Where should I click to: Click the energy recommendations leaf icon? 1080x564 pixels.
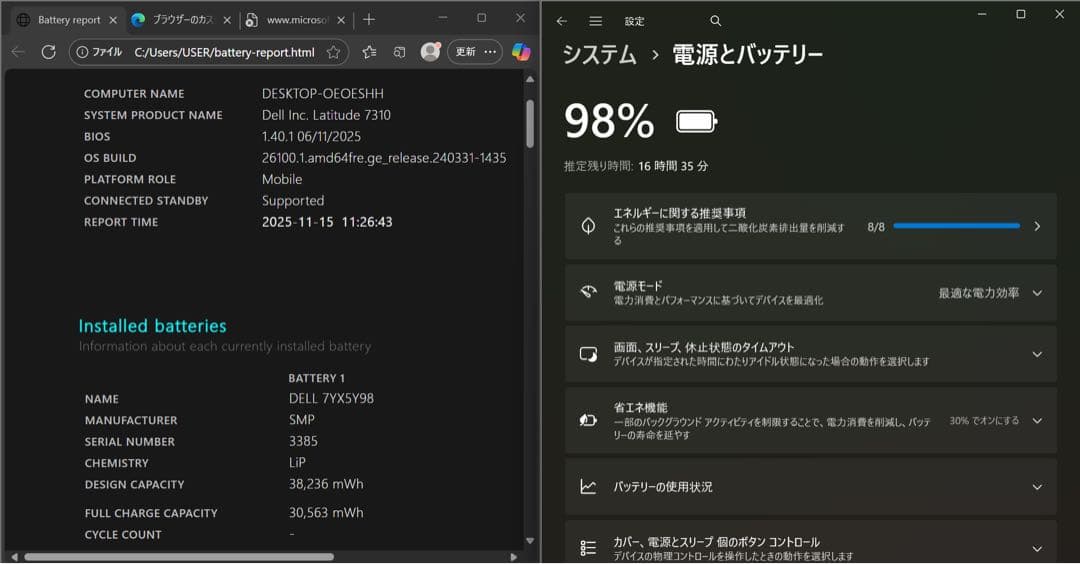588,226
